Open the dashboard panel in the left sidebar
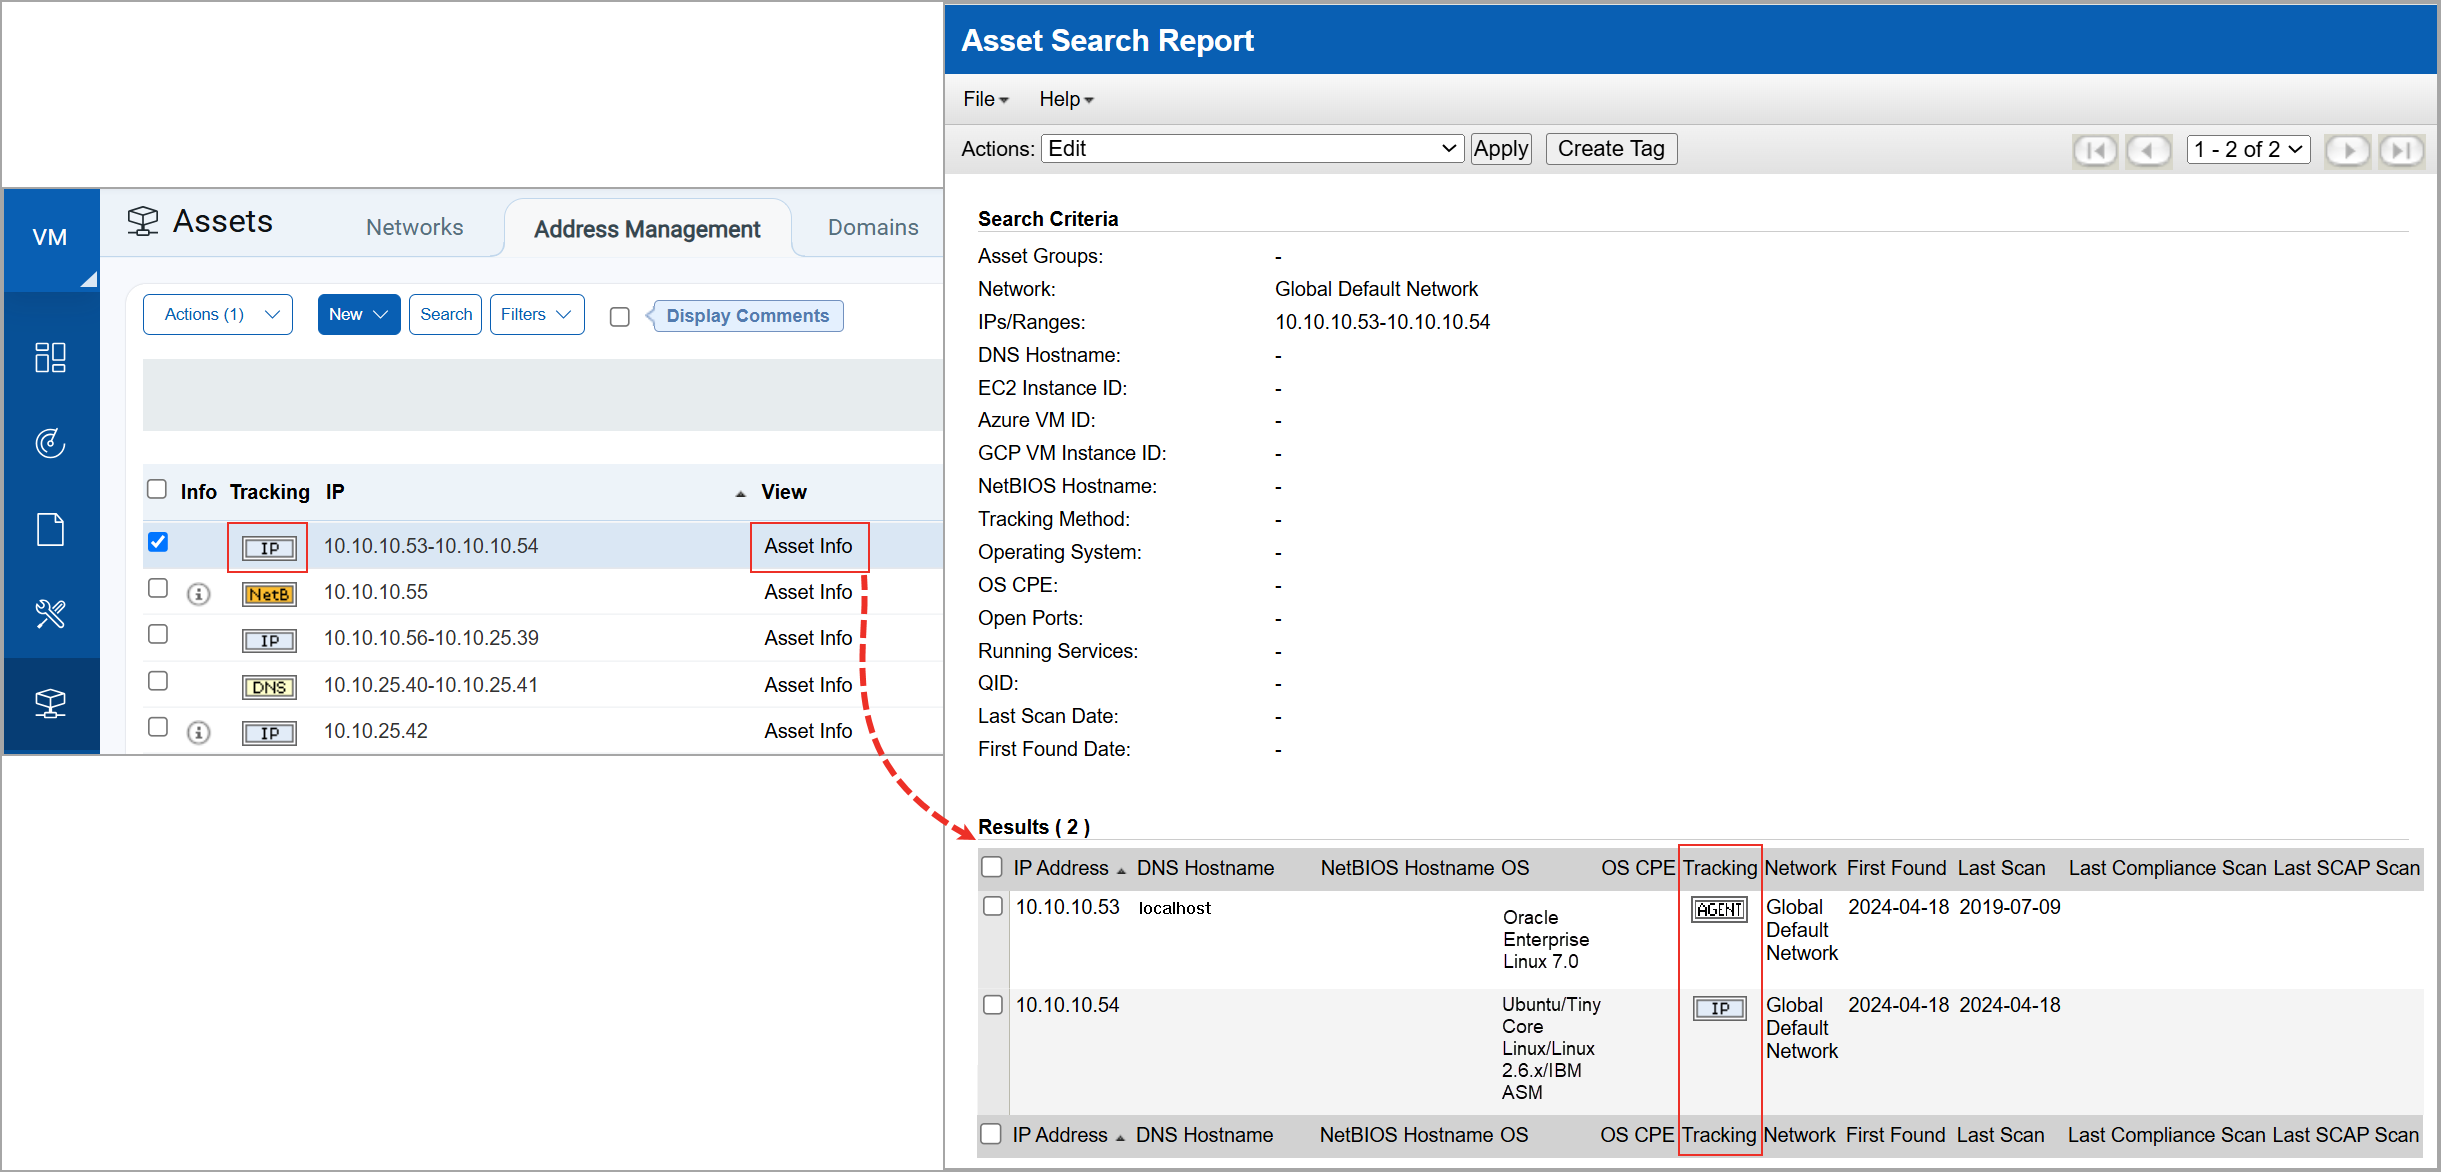Screen dimensions: 2441x1172 point(50,357)
